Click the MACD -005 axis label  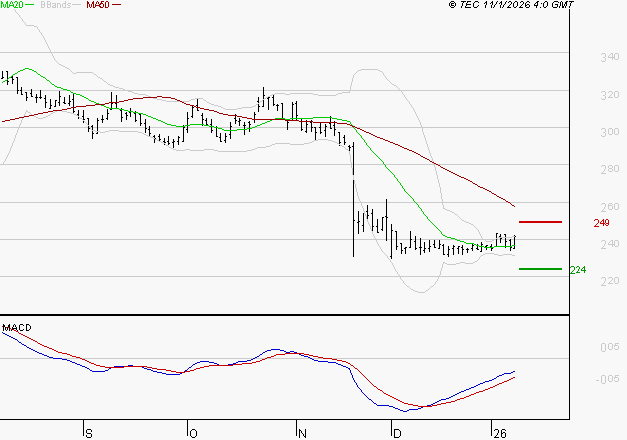coord(607,379)
